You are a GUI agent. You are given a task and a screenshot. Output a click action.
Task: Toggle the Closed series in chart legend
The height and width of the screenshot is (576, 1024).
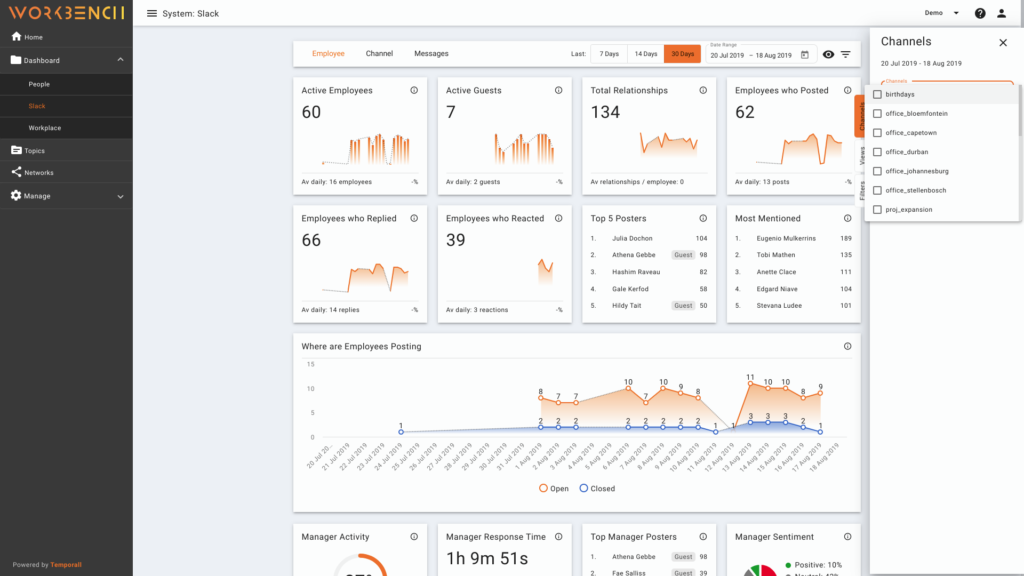click(x=597, y=488)
